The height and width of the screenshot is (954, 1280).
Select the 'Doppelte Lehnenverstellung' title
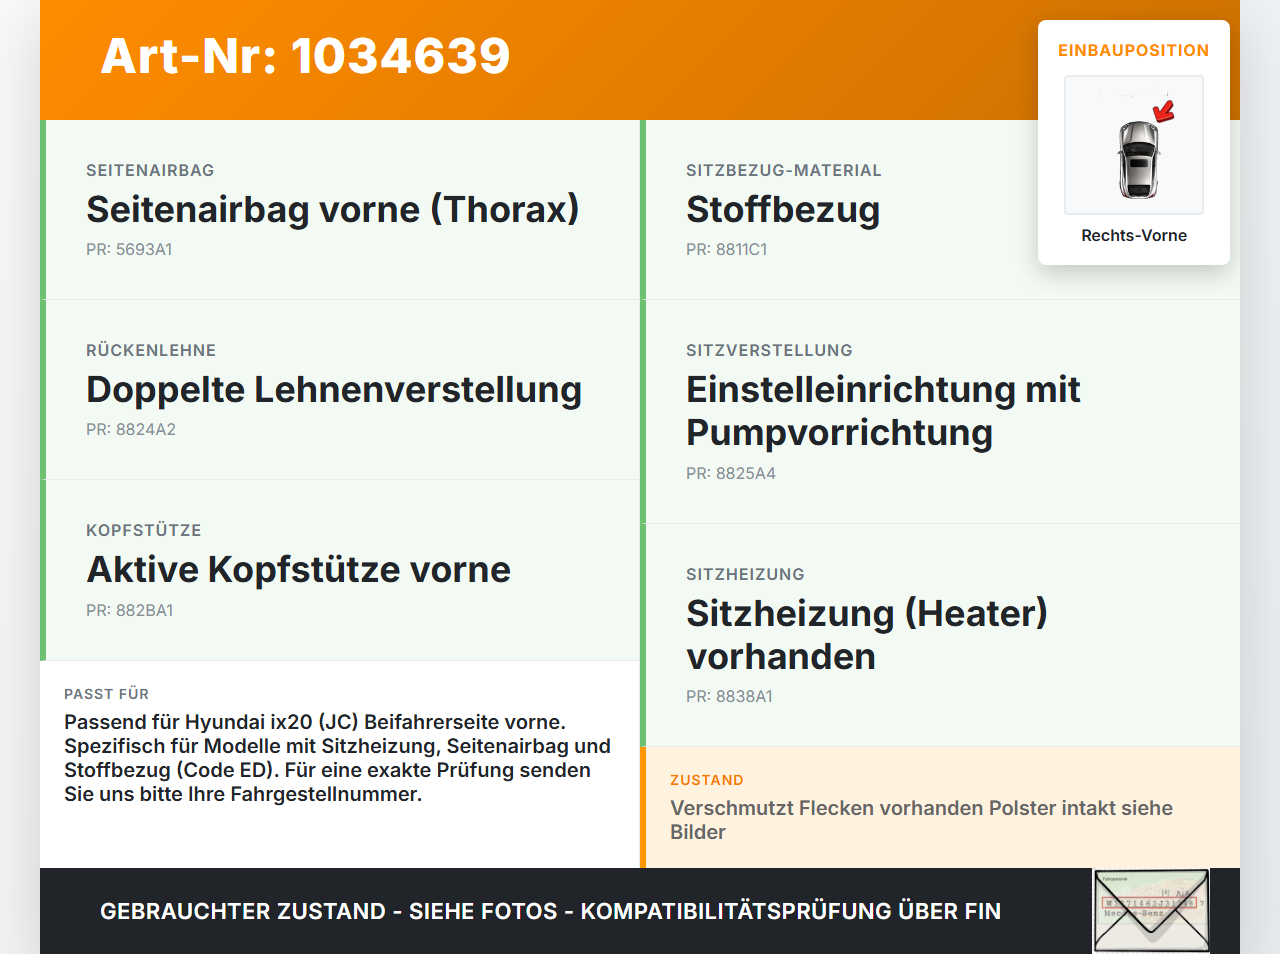pyautogui.click(x=334, y=389)
